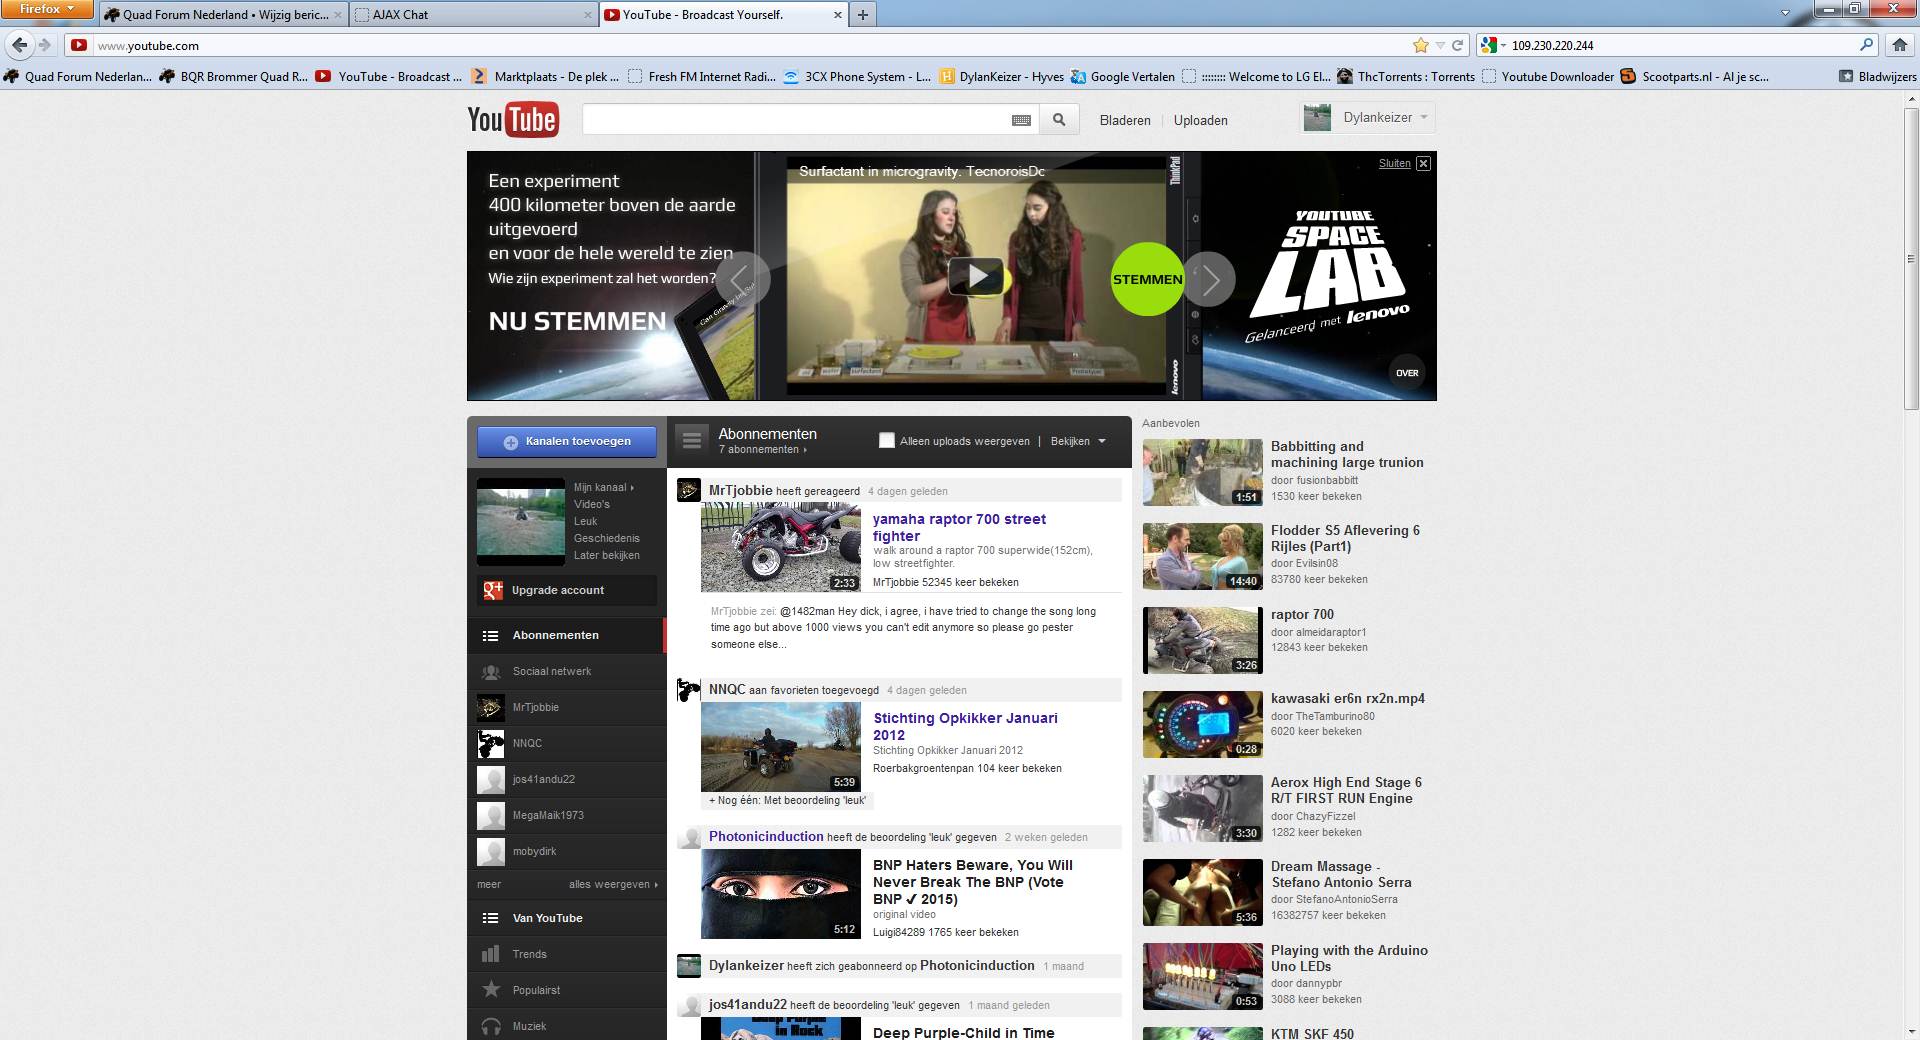This screenshot has height=1040, width=1920.
Task: Click the green STEMMEN circle button
Action: 1147,279
